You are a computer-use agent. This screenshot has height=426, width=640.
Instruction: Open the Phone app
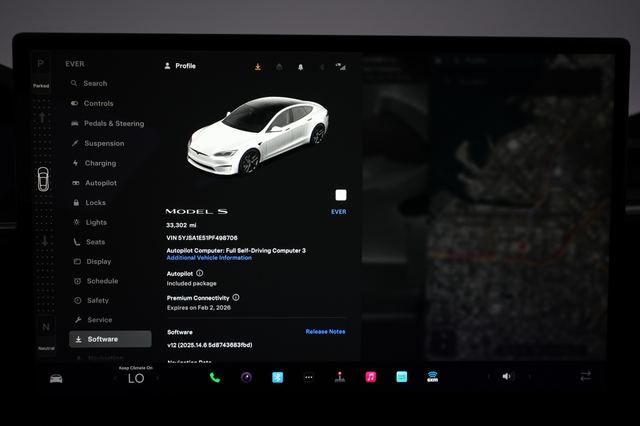pyautogui.click(x=215, y=377)
